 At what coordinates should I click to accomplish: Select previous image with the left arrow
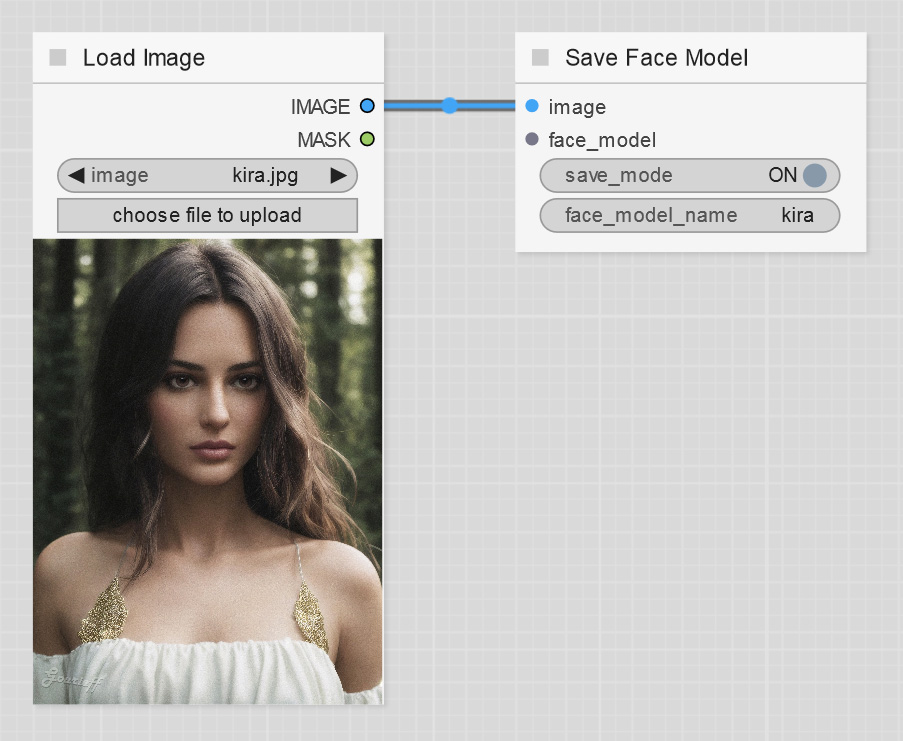pos(76,176)
